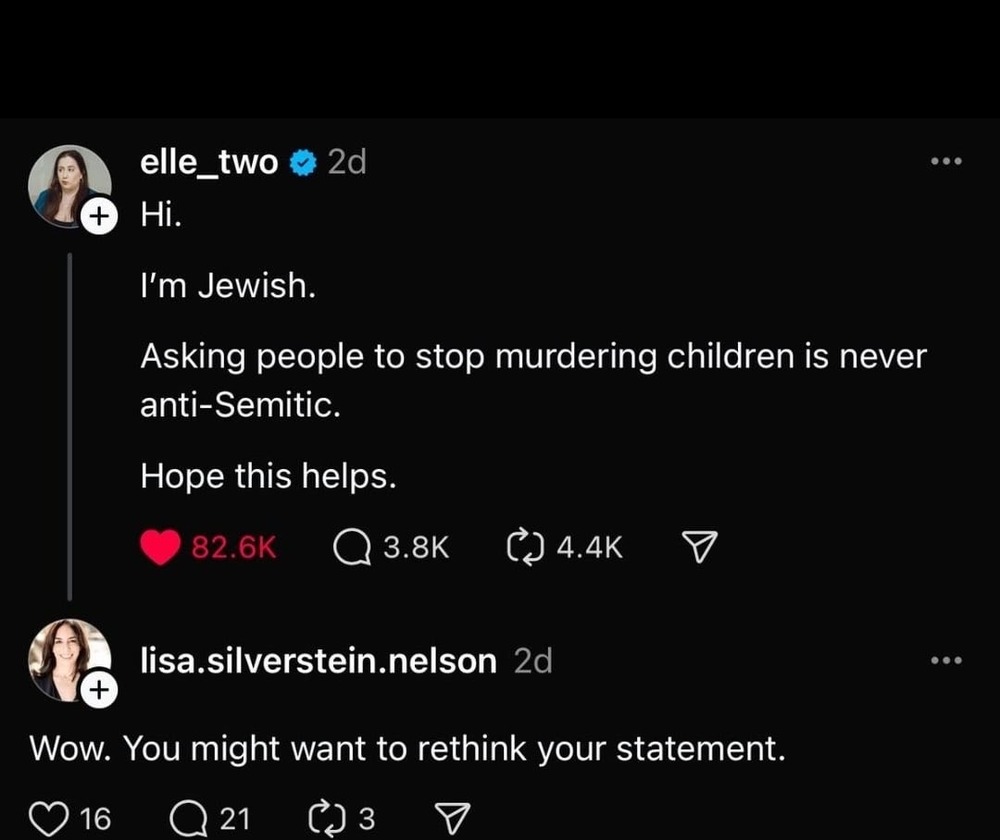Click the 2d timestamp on elle_two's post
This screenshot has height=840, width=1000.
pyautogui.click(x=347, y=162)
